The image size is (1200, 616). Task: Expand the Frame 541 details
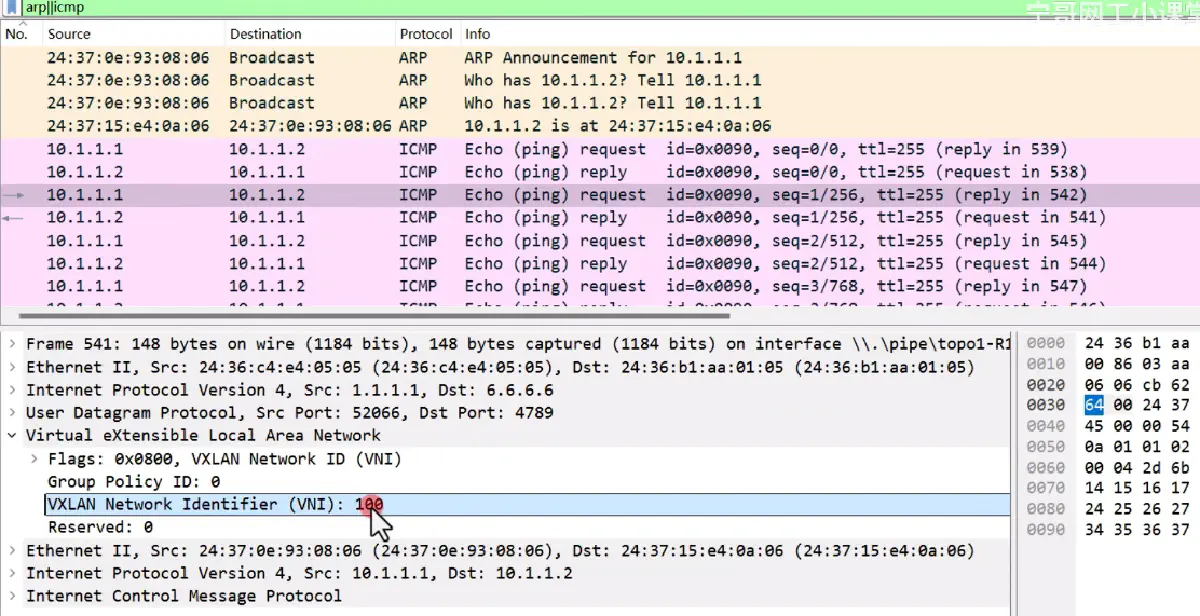(12, 344)
